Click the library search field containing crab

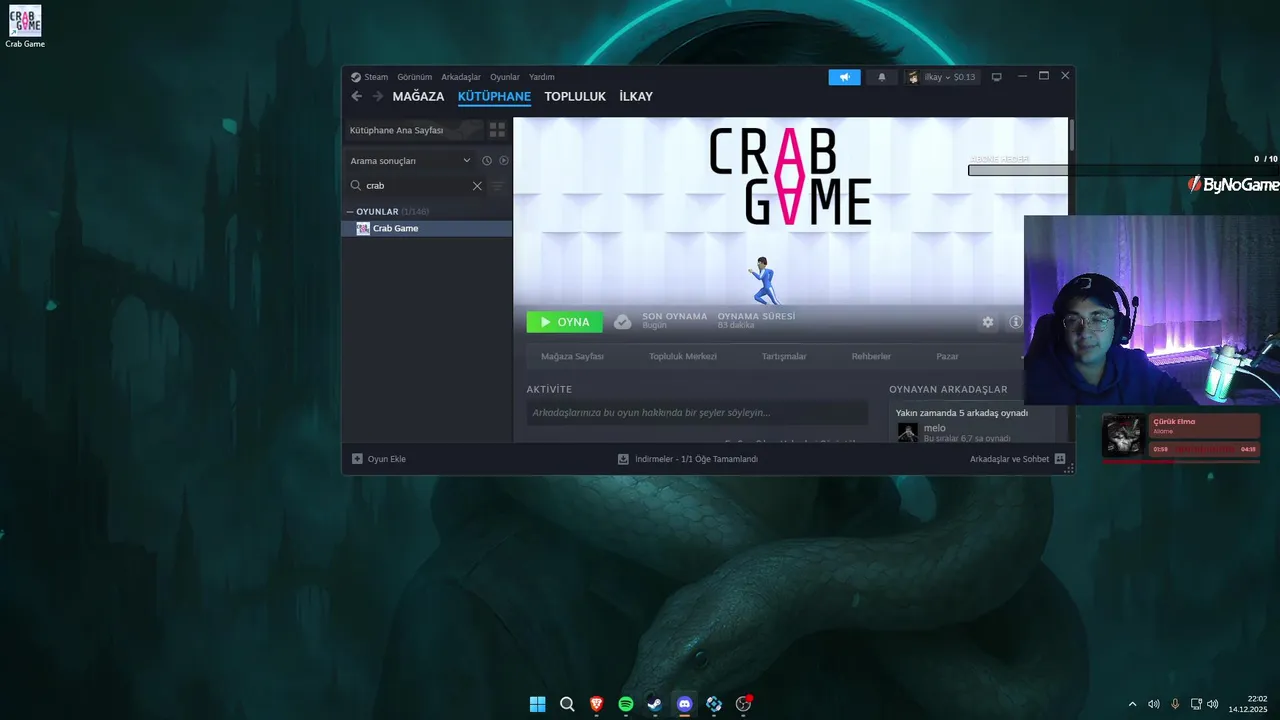pos(416,186)
